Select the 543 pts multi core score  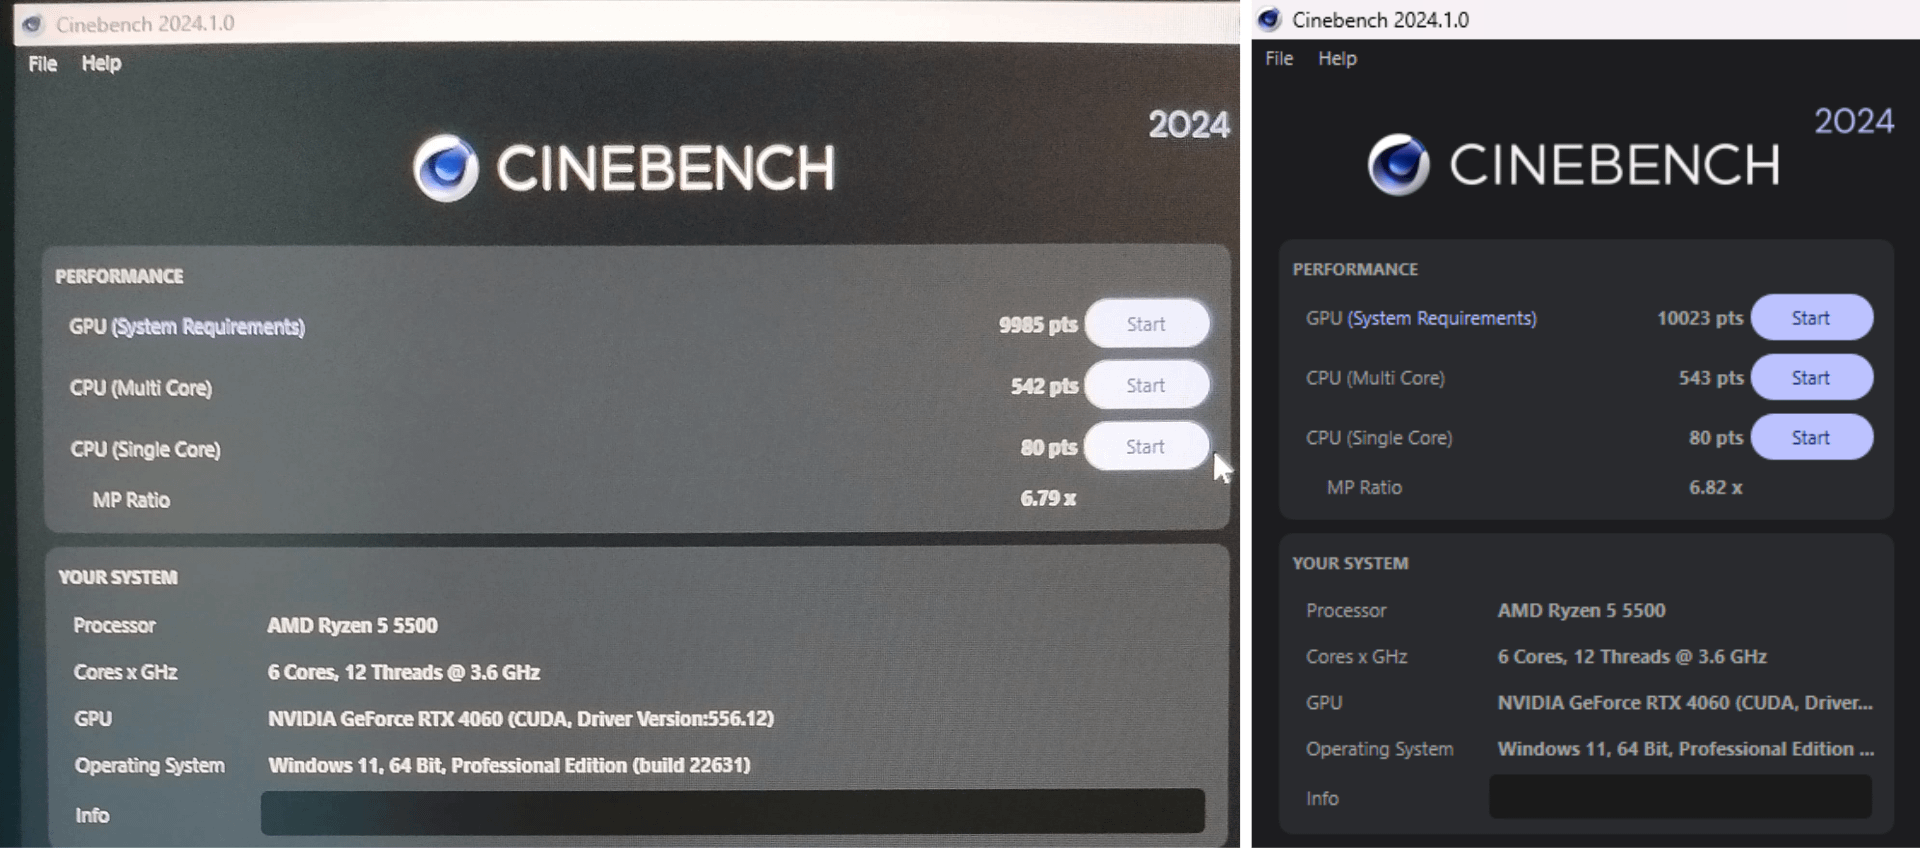tap(1711, 378)
